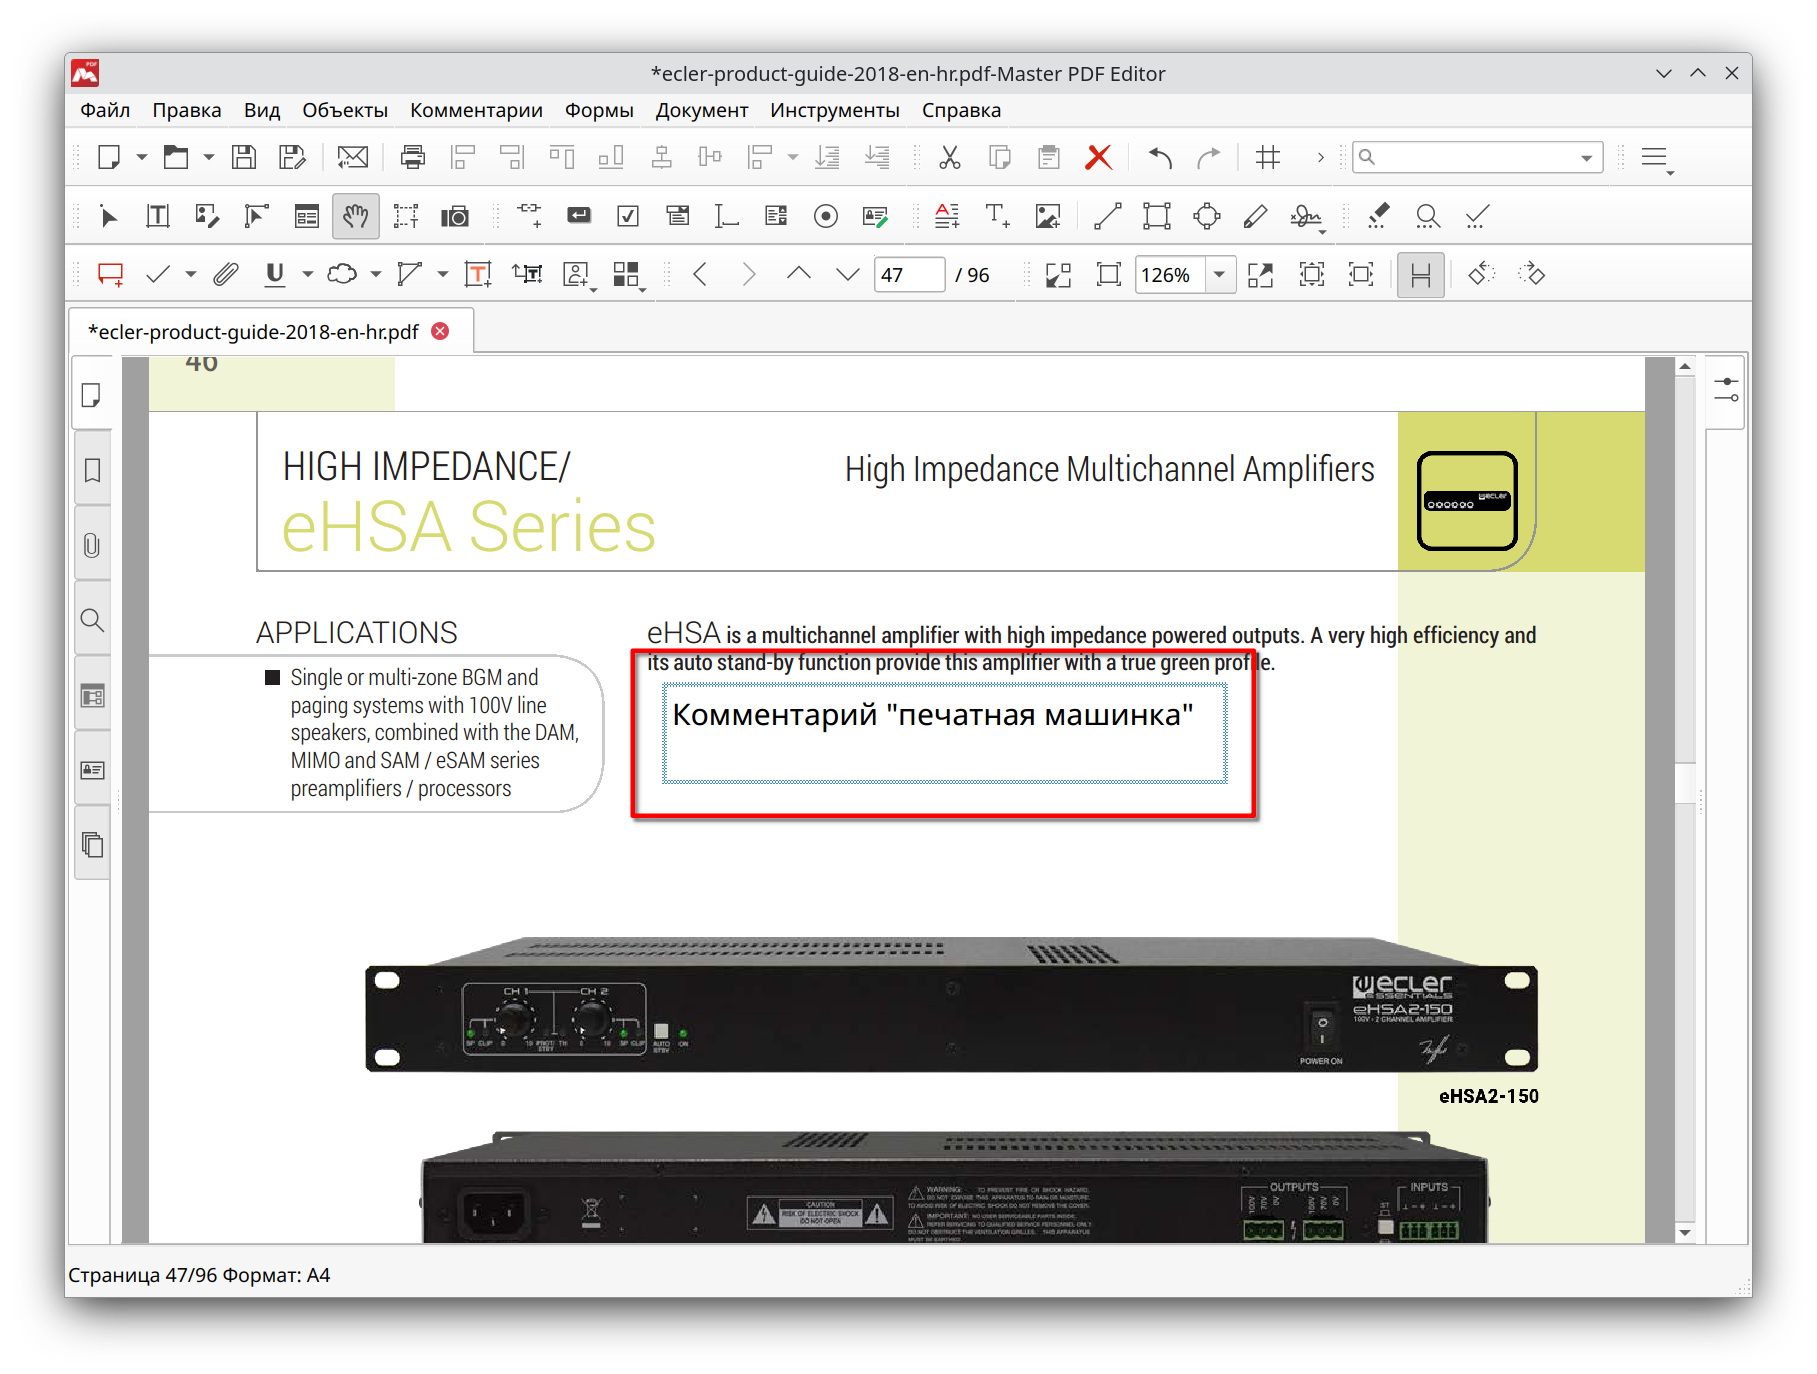Choose the snapshot camera tool
The height and width of the screenshot is (1374, 1817).
pyautogui.click(x=455, y=216)
